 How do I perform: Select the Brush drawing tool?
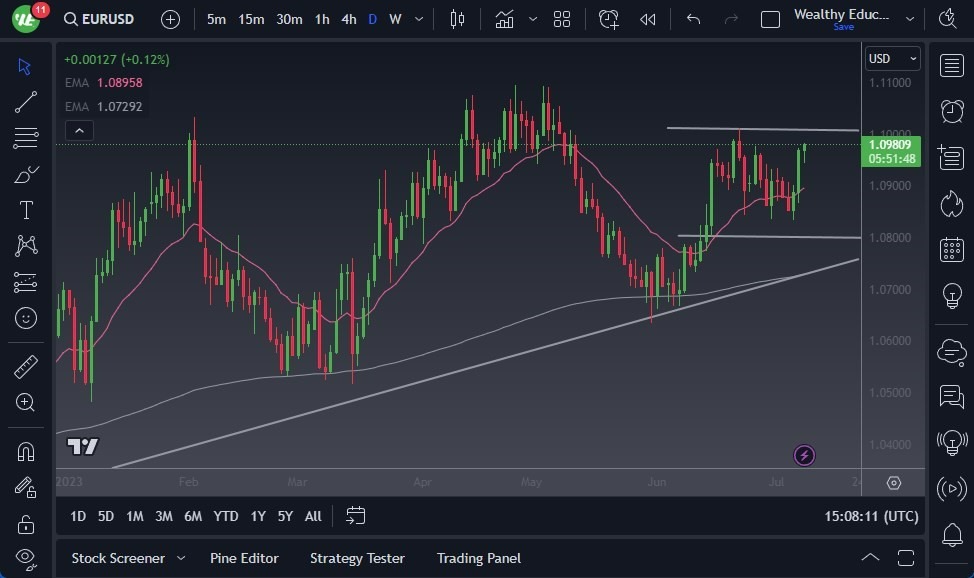point(25,173)
